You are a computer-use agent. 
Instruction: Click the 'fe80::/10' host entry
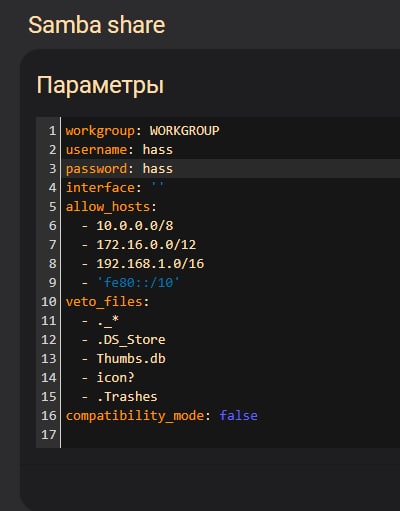pos(138,283)
